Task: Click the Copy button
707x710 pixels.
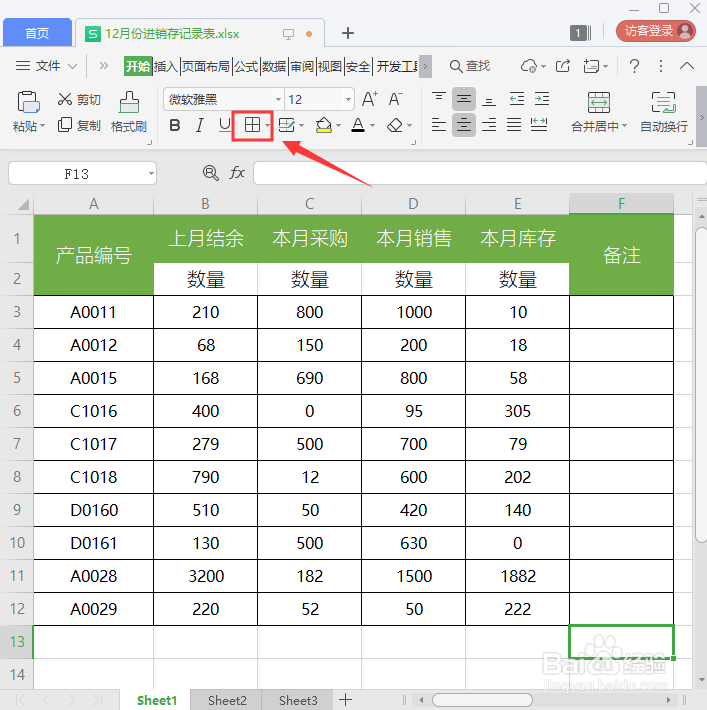Action: click(x=79, y=125)
